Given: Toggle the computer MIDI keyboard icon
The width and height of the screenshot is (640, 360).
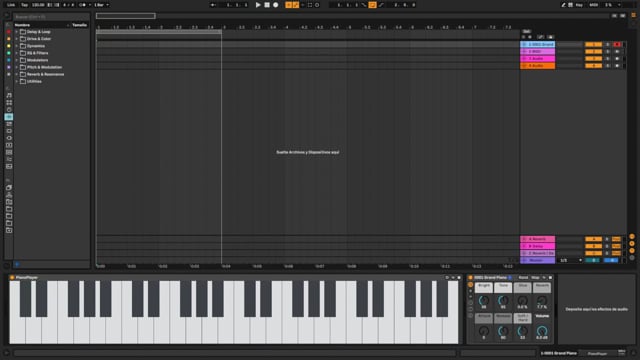Looking at the screenshot, I should (570, 5).
